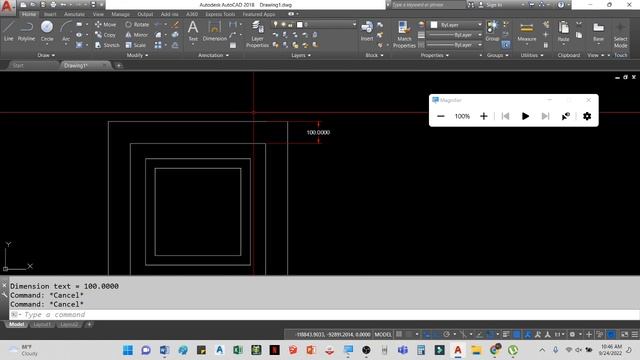Open Help with the question mark icon
The image size is (640, 360).
click(561, 4)
